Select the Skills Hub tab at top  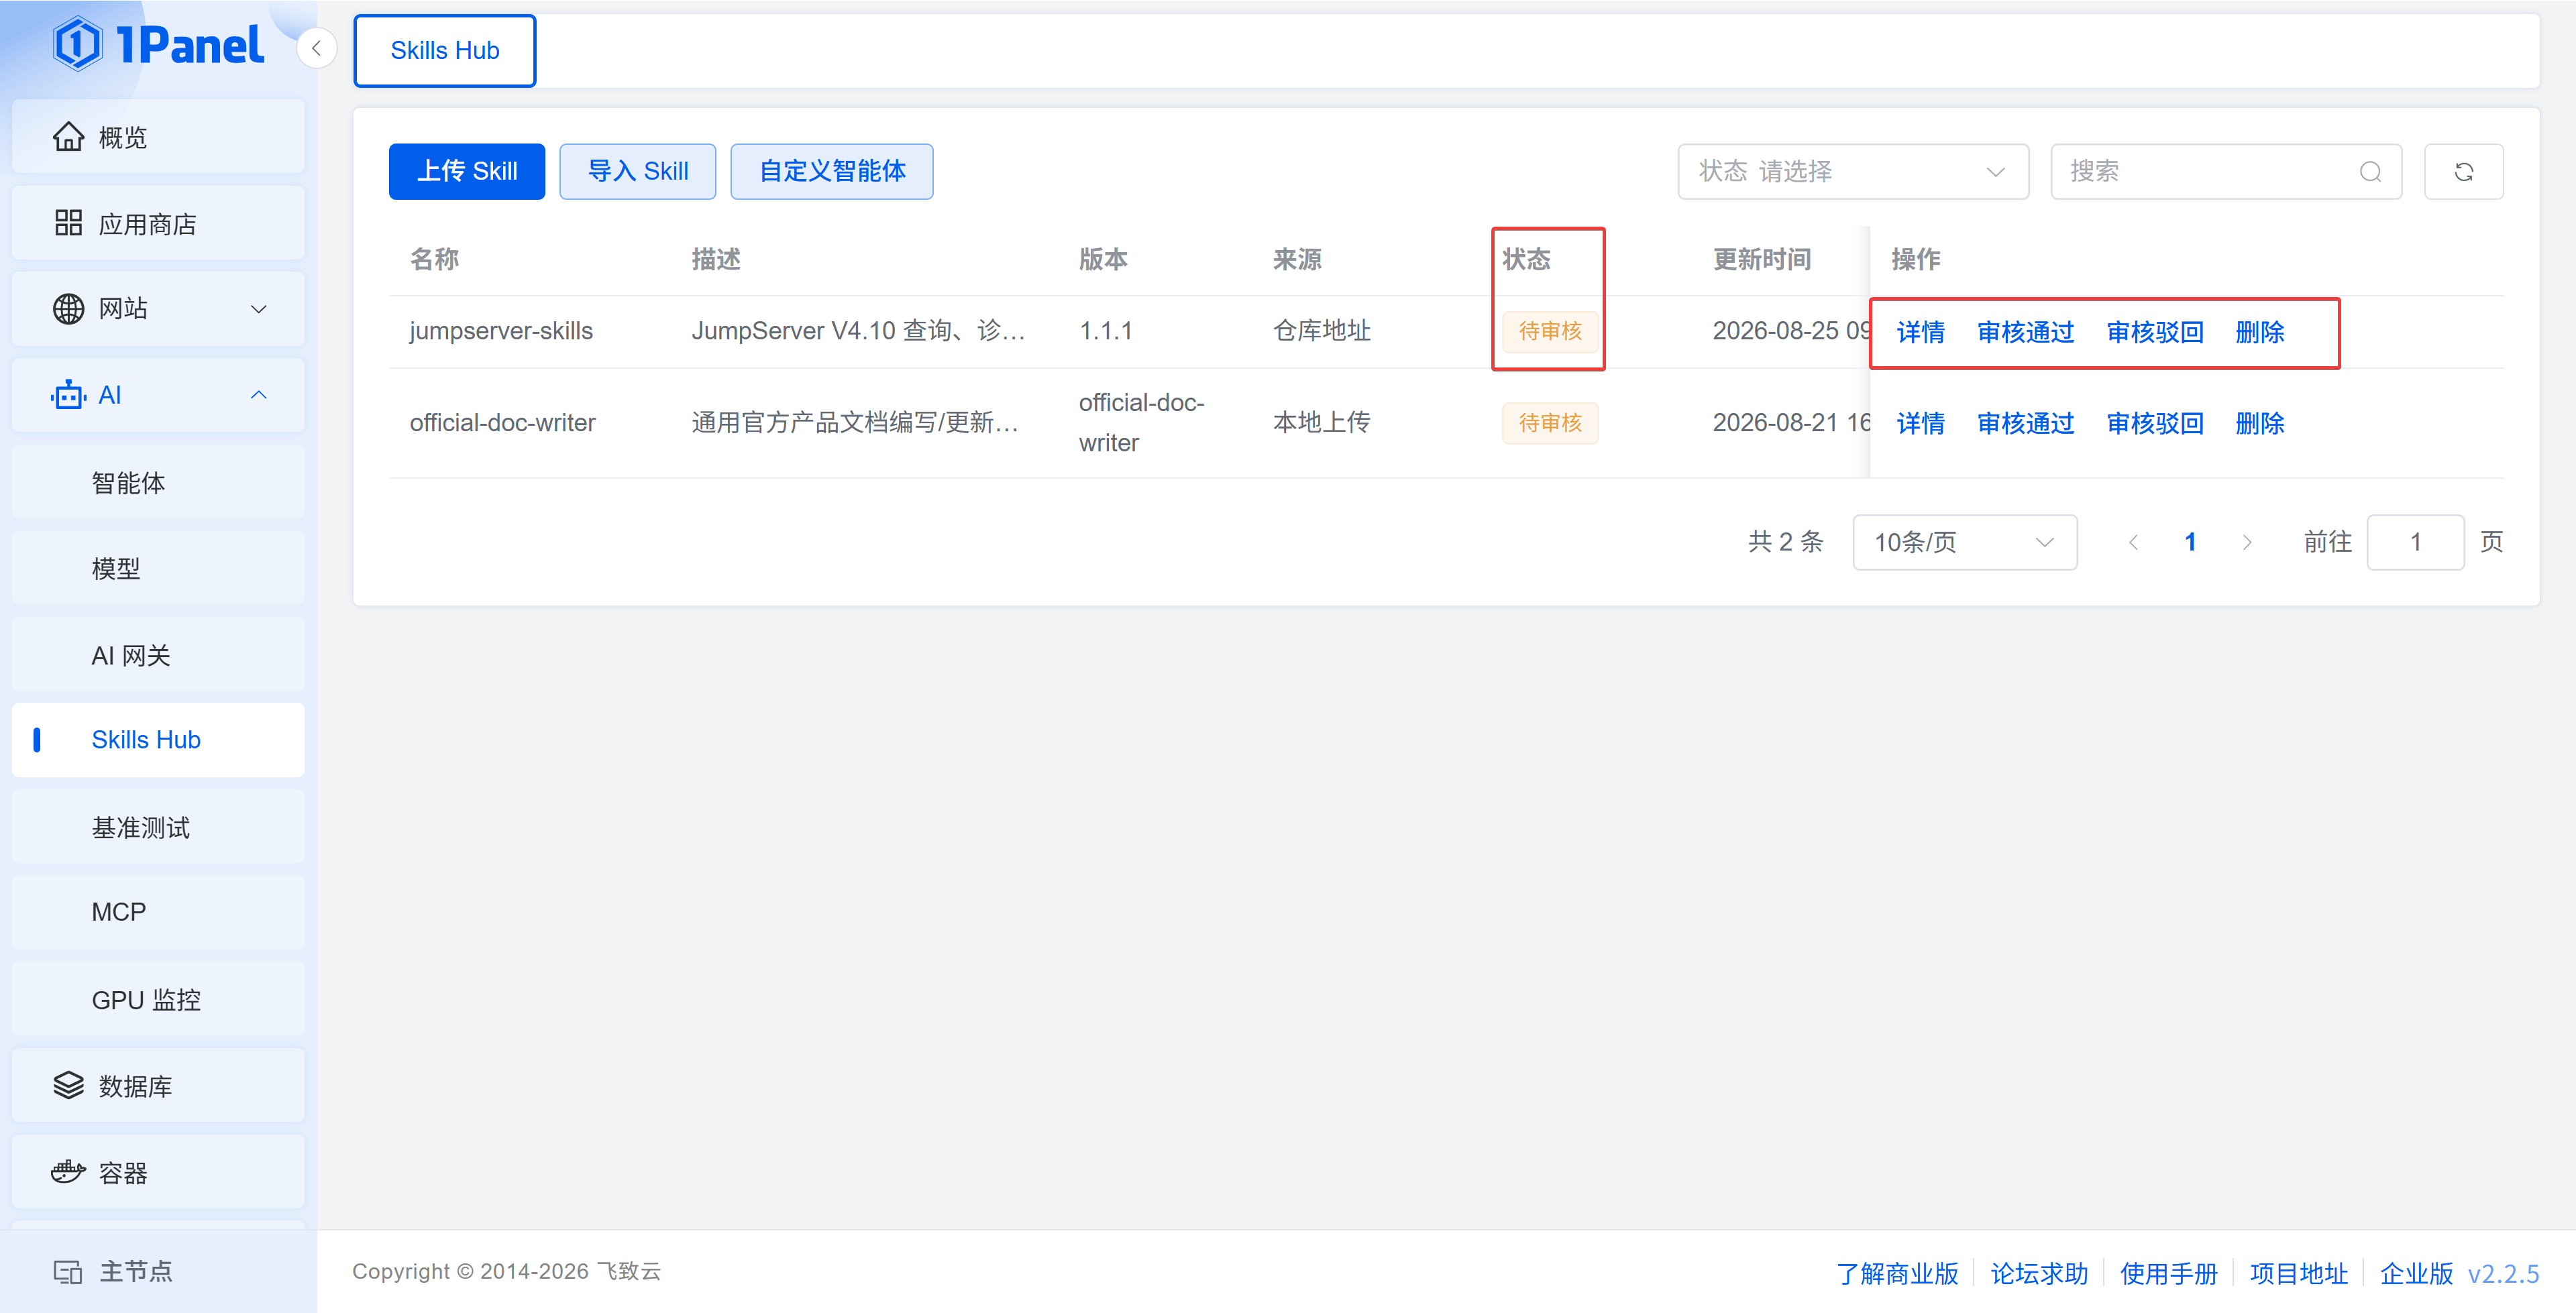tap(445, 50)
